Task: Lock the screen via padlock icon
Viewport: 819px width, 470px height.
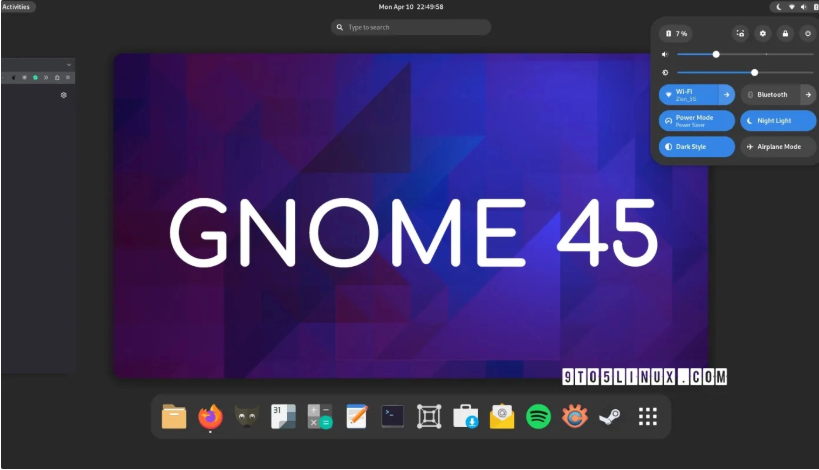Action: click(785, 33)
